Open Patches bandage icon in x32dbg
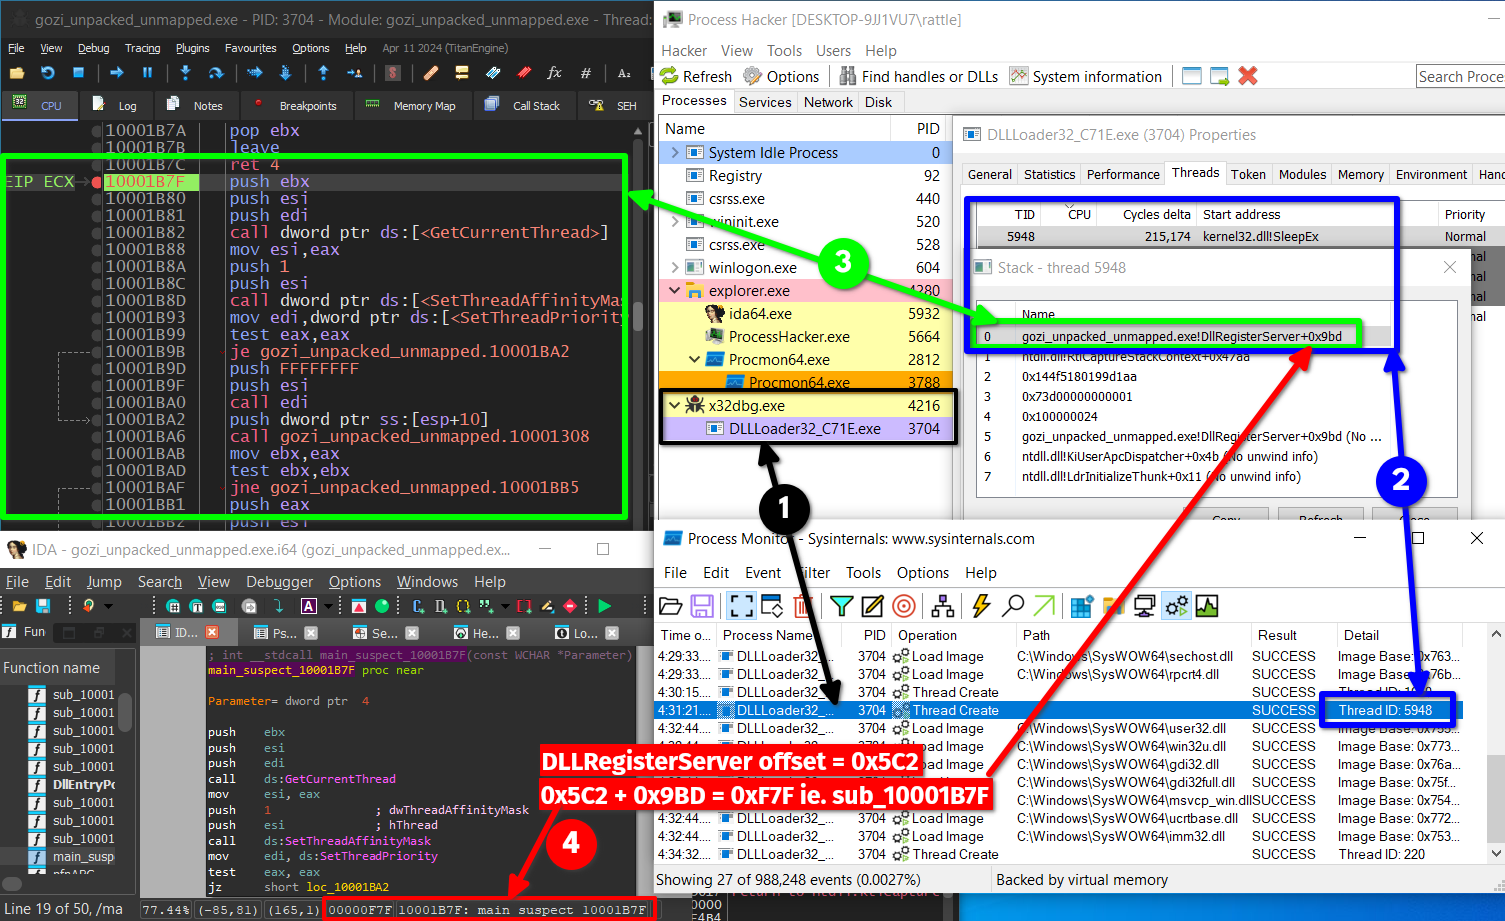Screen dimensions: 1505x921 [x=431, y=73]
